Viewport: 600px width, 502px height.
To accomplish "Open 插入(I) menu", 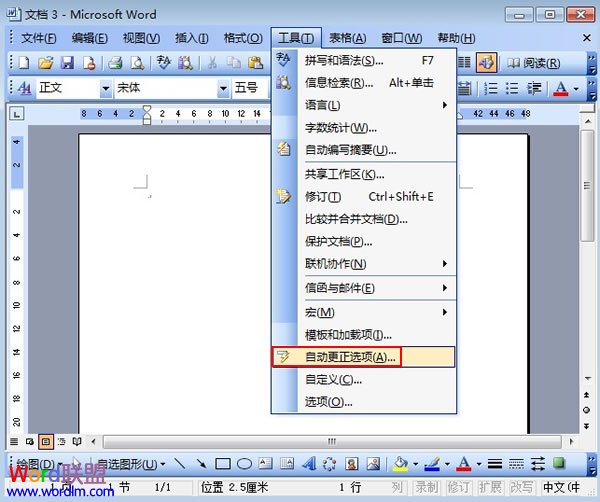I will click(191, 38).
